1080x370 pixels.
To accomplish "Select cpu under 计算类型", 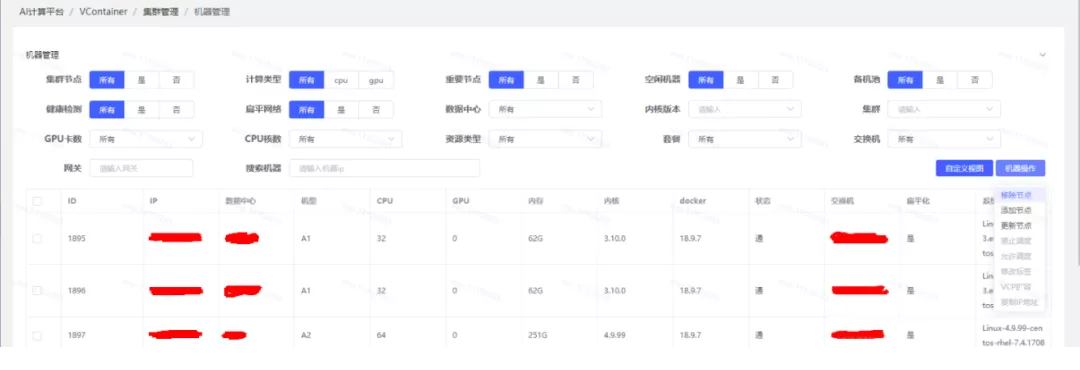I will [342, 80].
